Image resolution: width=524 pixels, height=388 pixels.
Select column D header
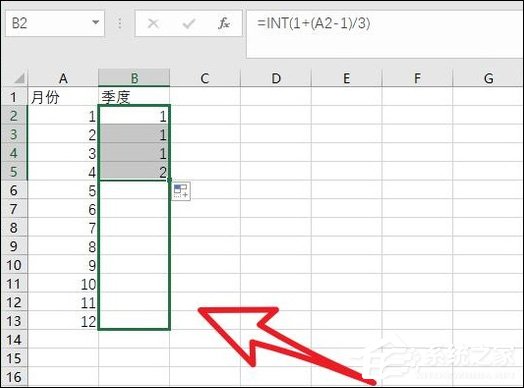coord(276,78)
